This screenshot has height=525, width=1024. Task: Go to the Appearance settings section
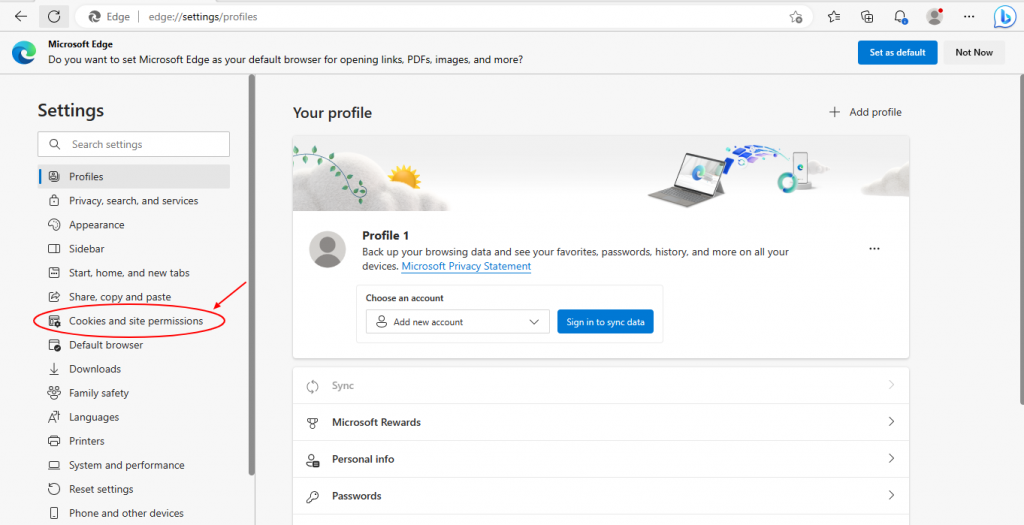point(96,225)
